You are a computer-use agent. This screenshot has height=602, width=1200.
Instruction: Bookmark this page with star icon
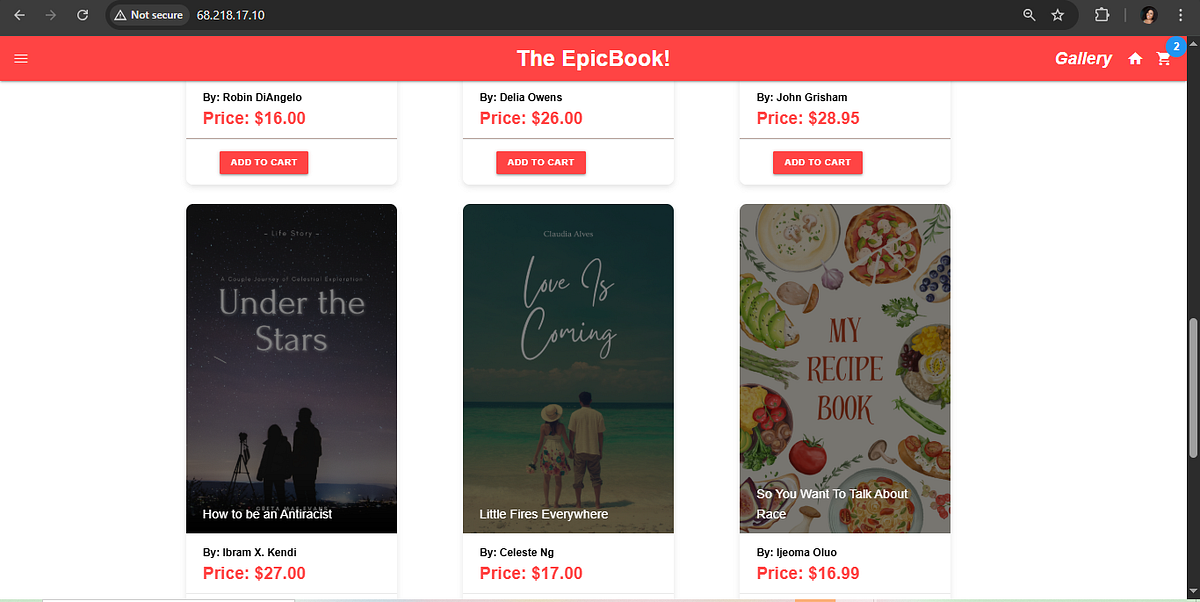pyautogui.click(x=1057, y=15)
